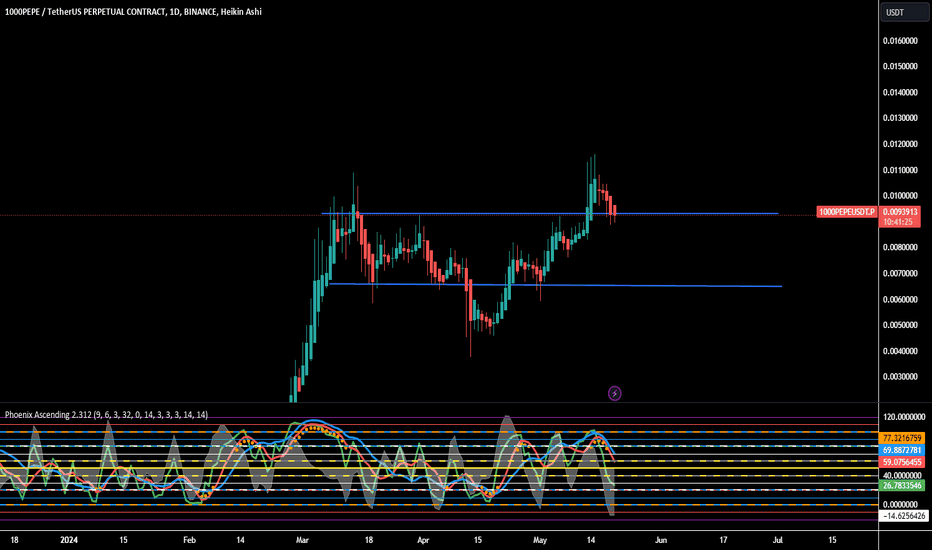
Task: Click the 2024 year label on time axis
Action: click(69, 540)
